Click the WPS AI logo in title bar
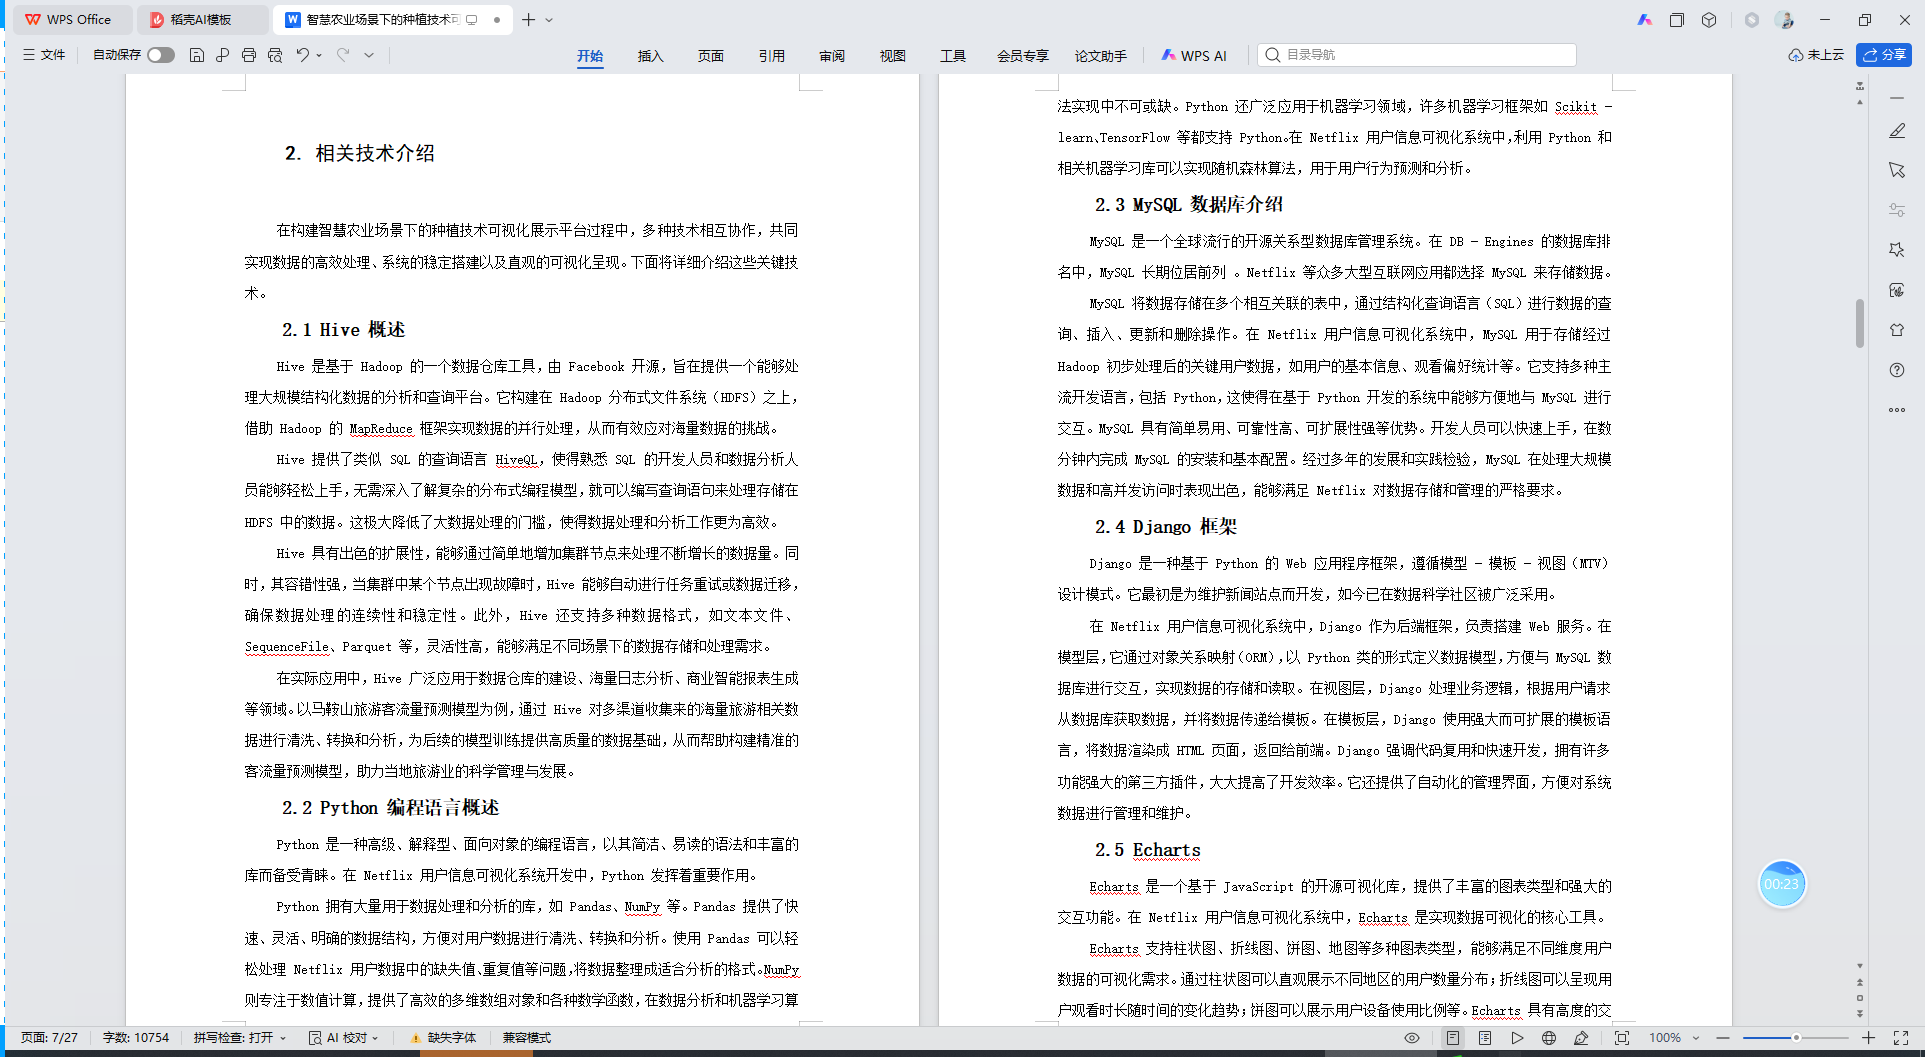The image size is (1925, 1057). click(1644, 20)
